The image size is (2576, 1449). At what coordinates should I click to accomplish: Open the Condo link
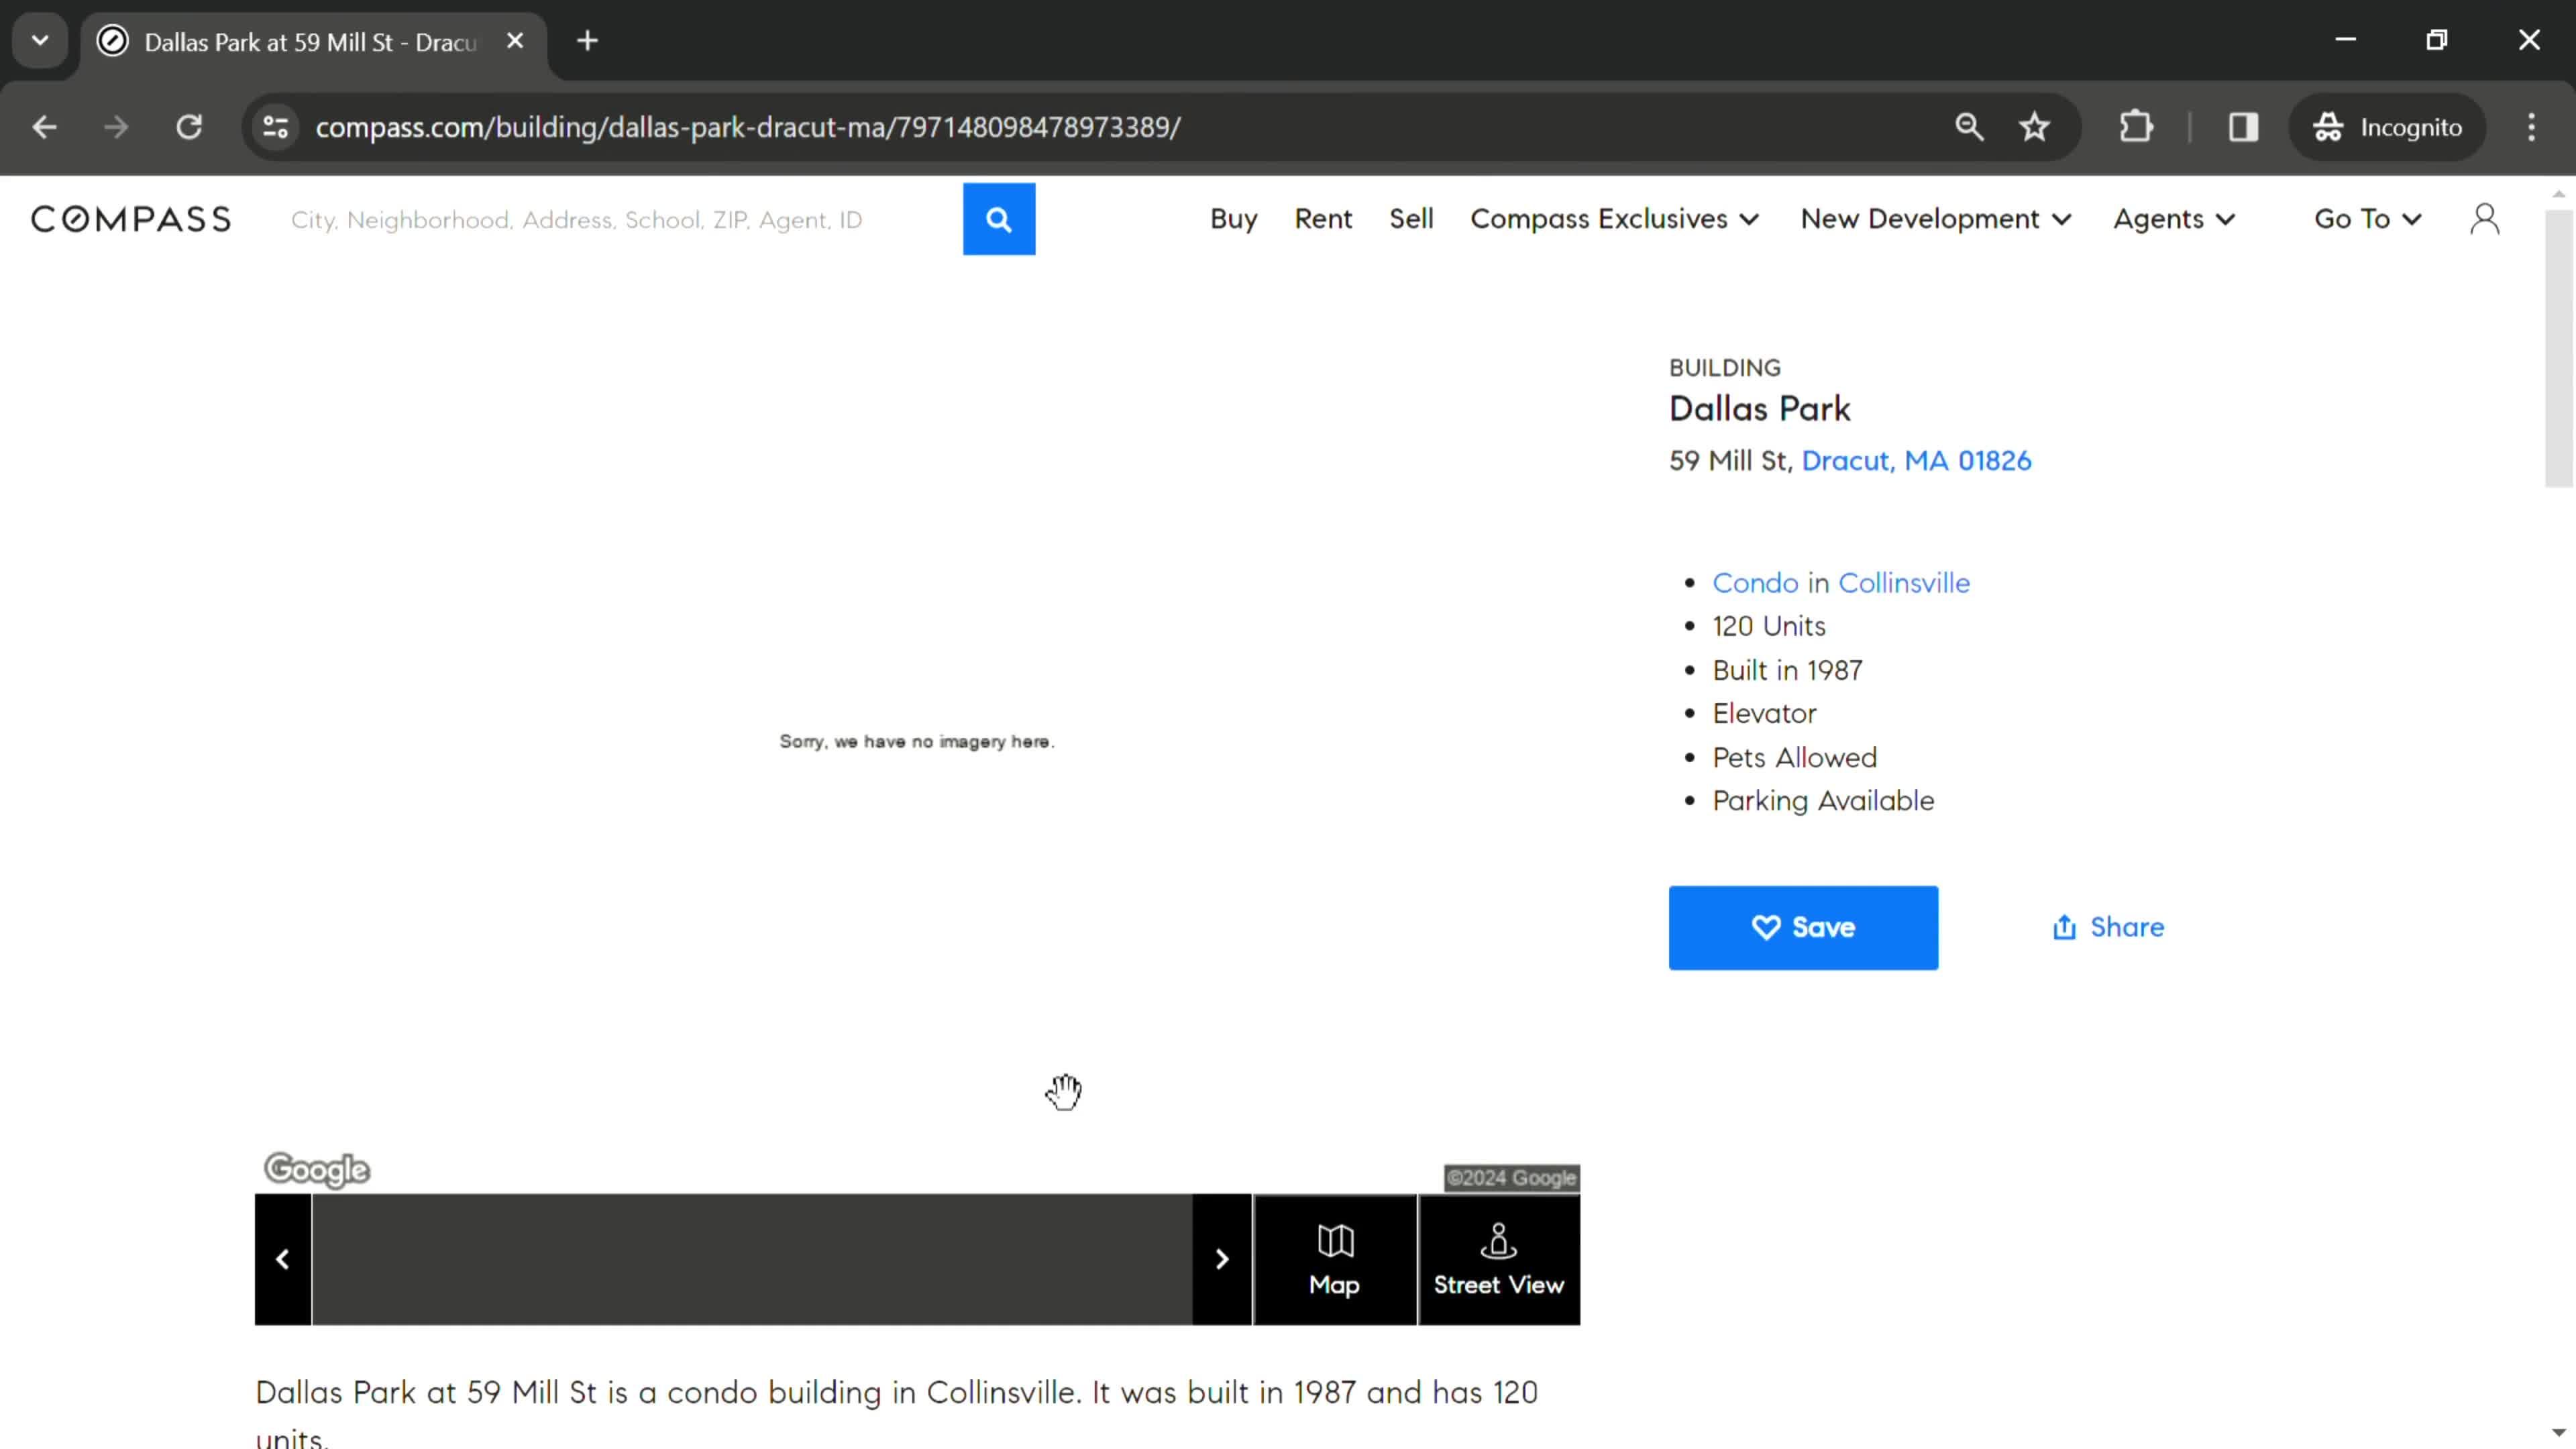tap(1755, 583)
